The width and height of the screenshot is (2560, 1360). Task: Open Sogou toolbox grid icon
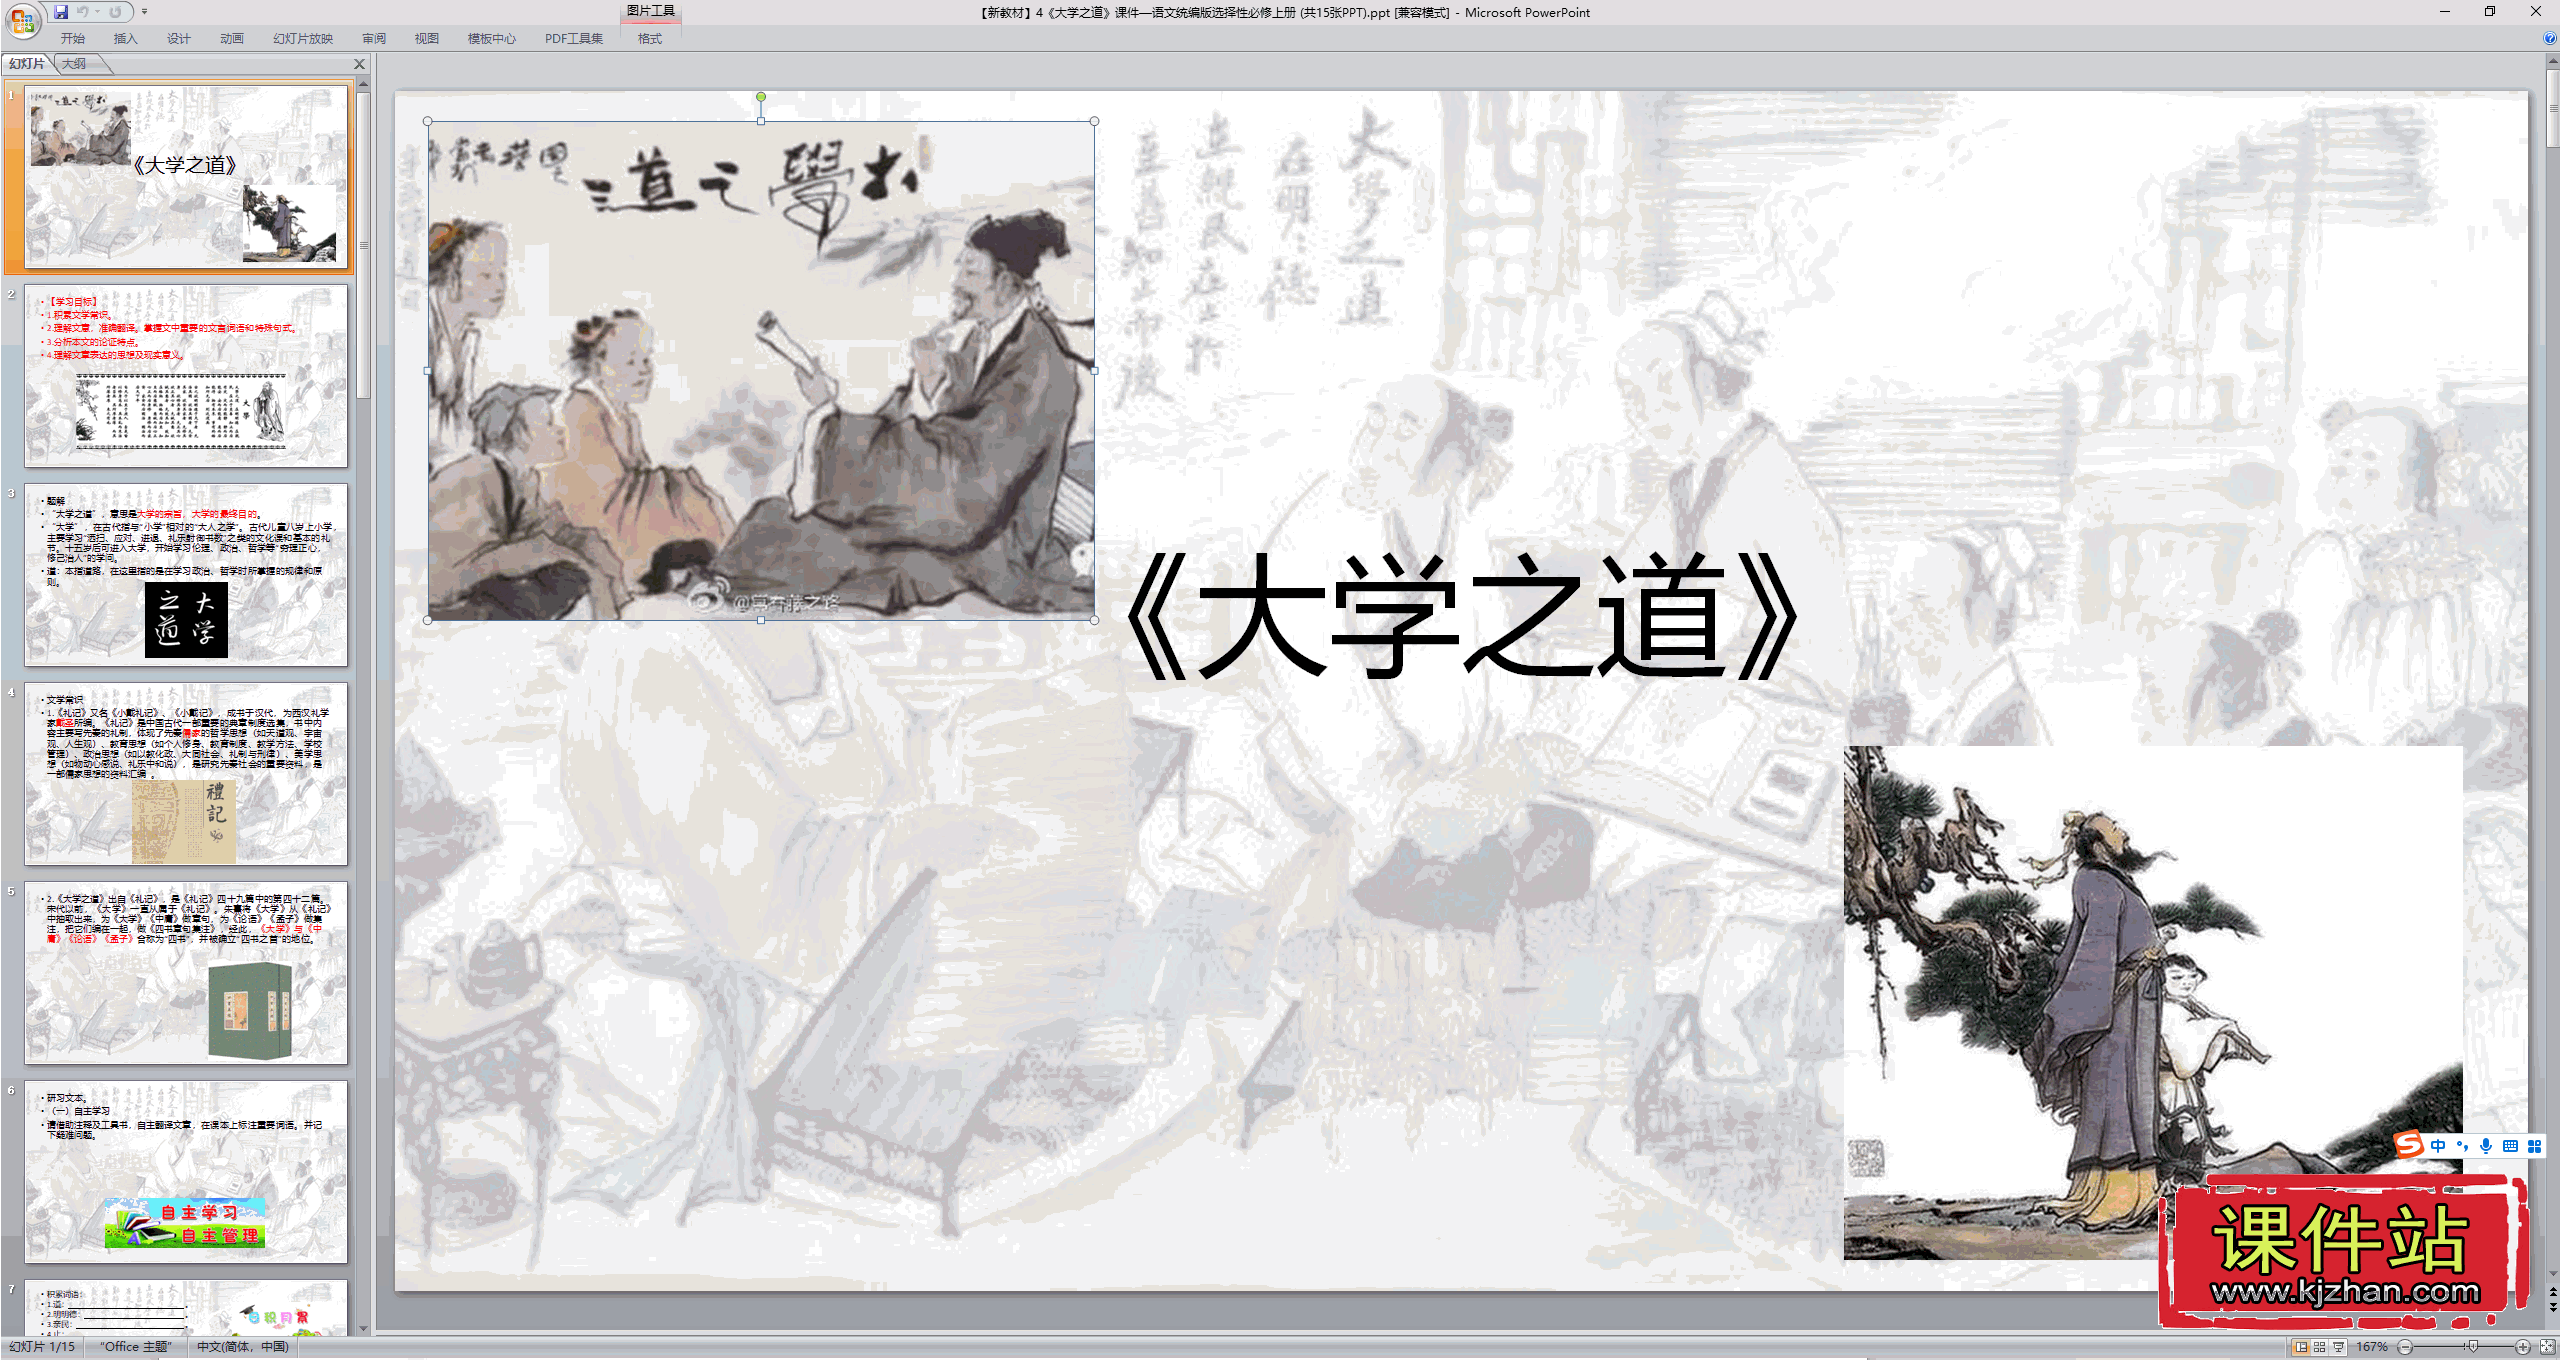tap(2534, 1146)
